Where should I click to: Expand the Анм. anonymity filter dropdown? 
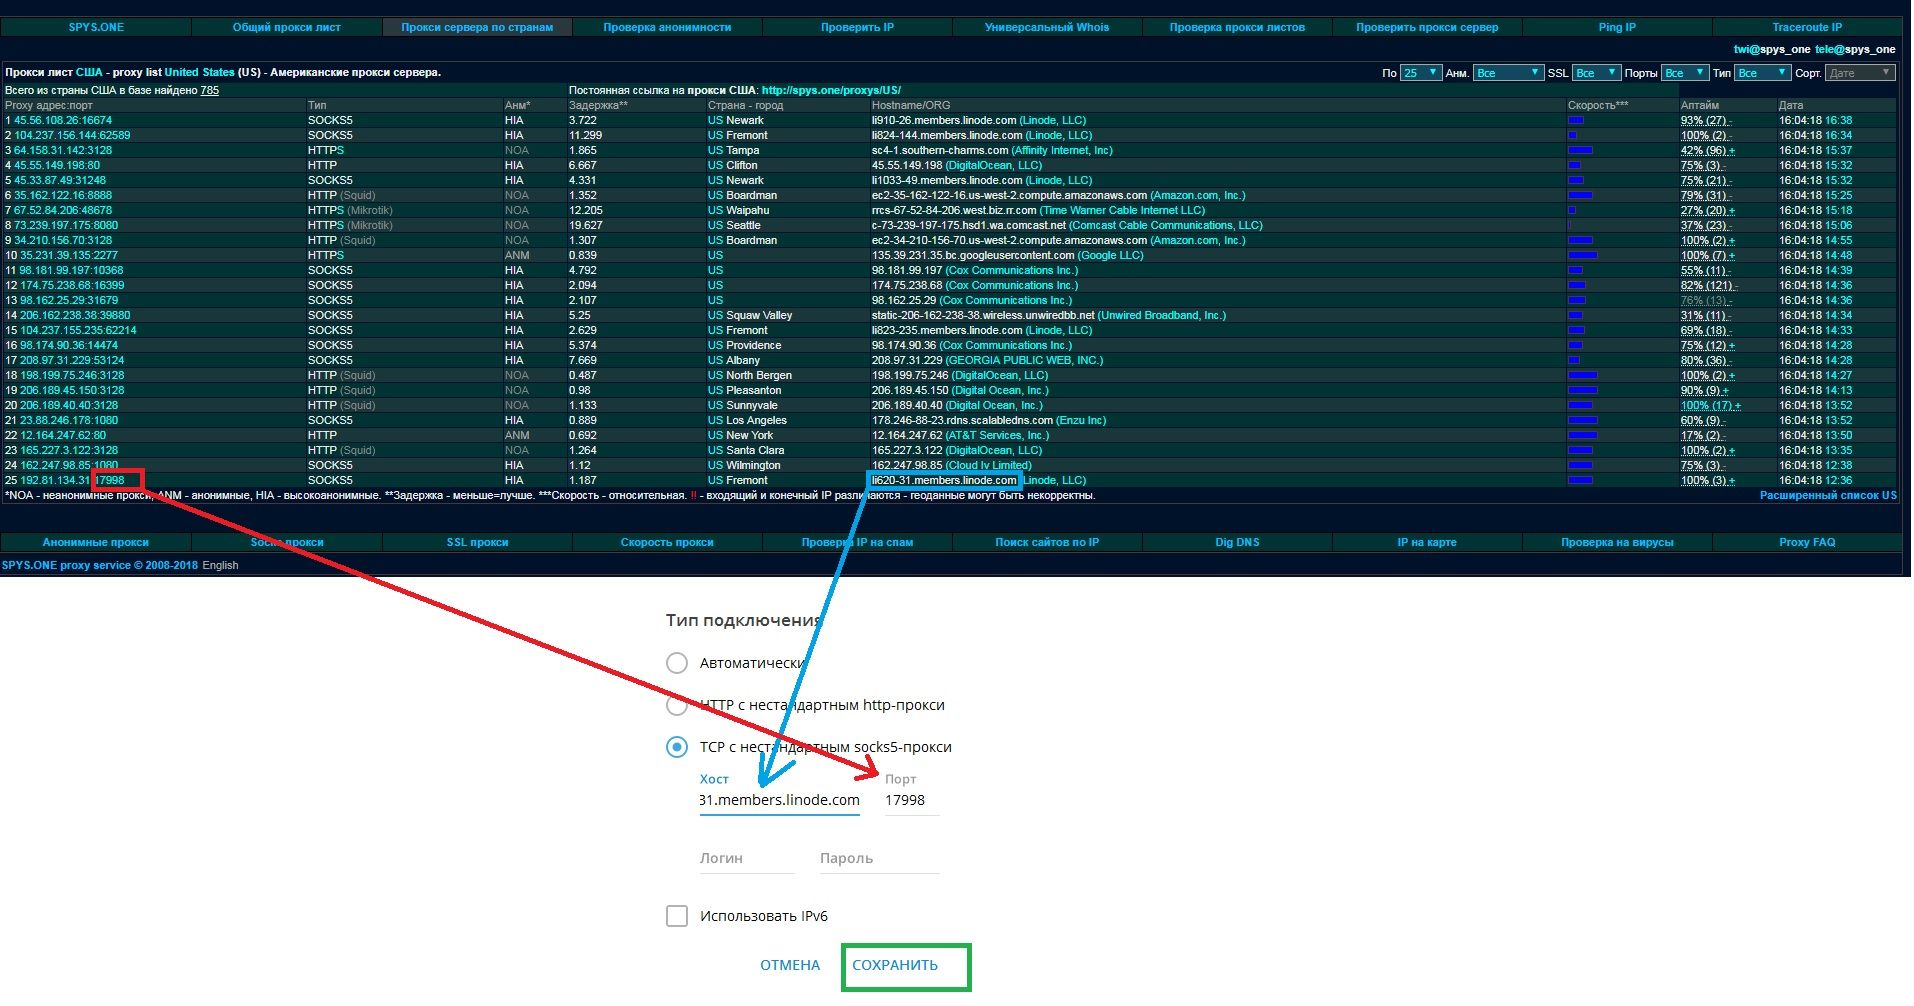1508,73
